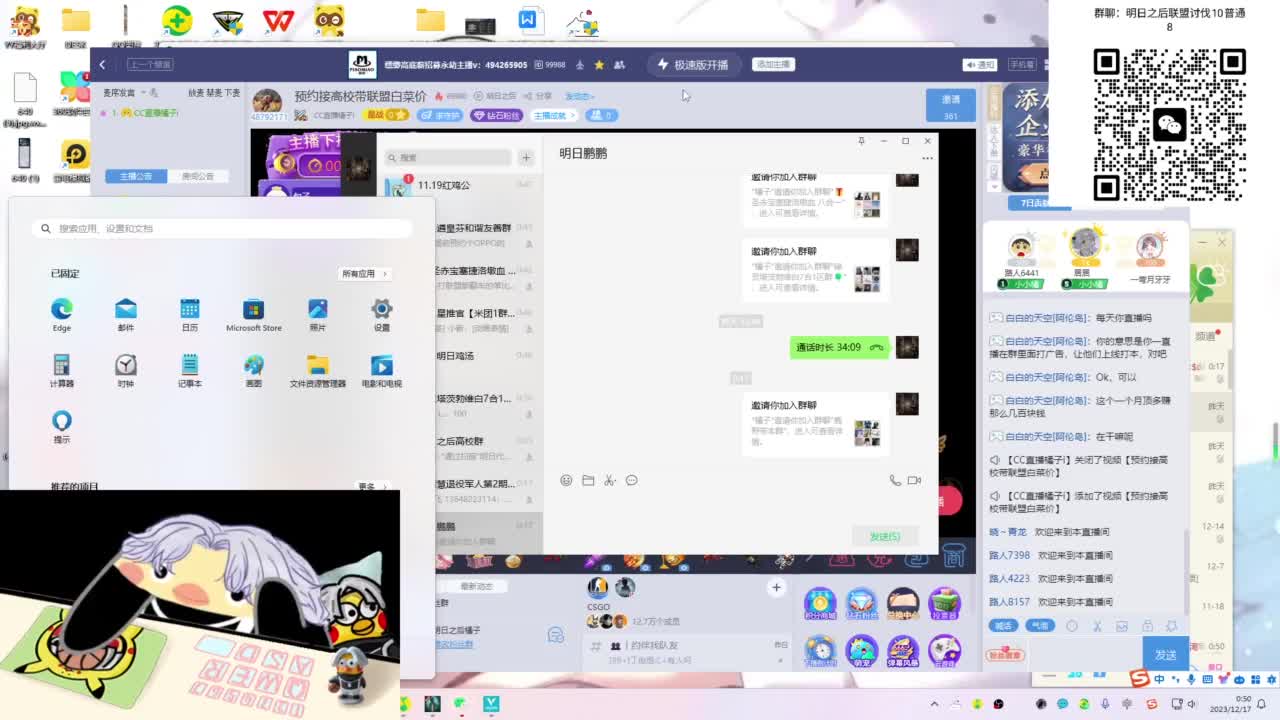Viewport: 1280px width, 720px height.
Task: Click the back arrow in streaming app header
Action: click(102, 65)
